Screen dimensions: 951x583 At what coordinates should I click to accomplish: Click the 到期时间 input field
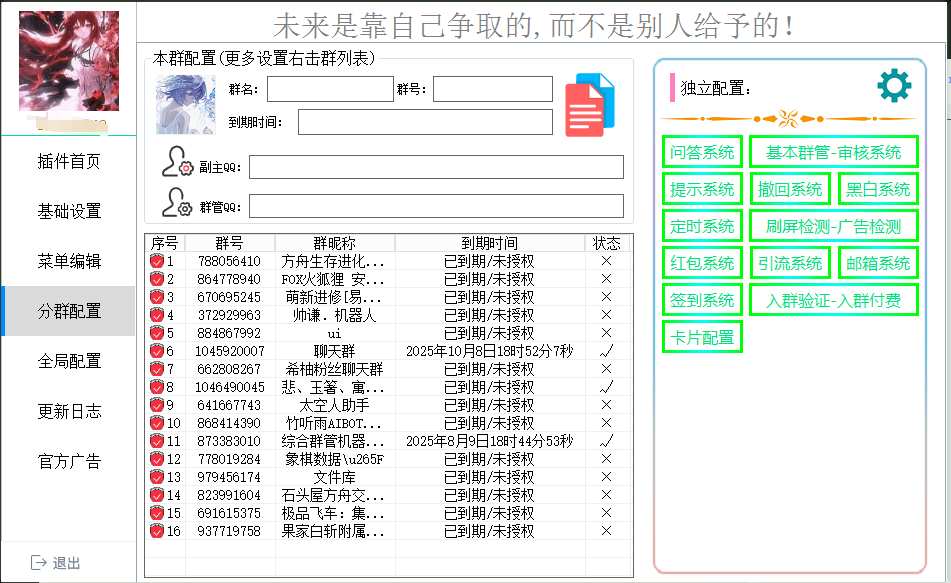(x=425, y=123)
